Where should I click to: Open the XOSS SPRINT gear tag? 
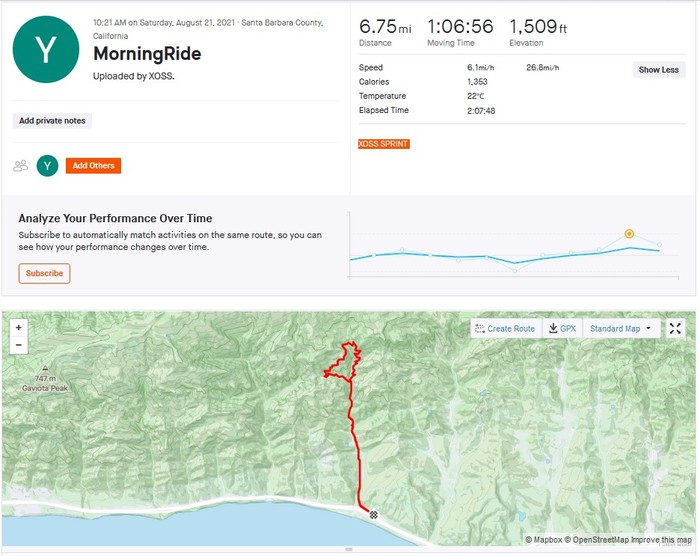(383, 144)
